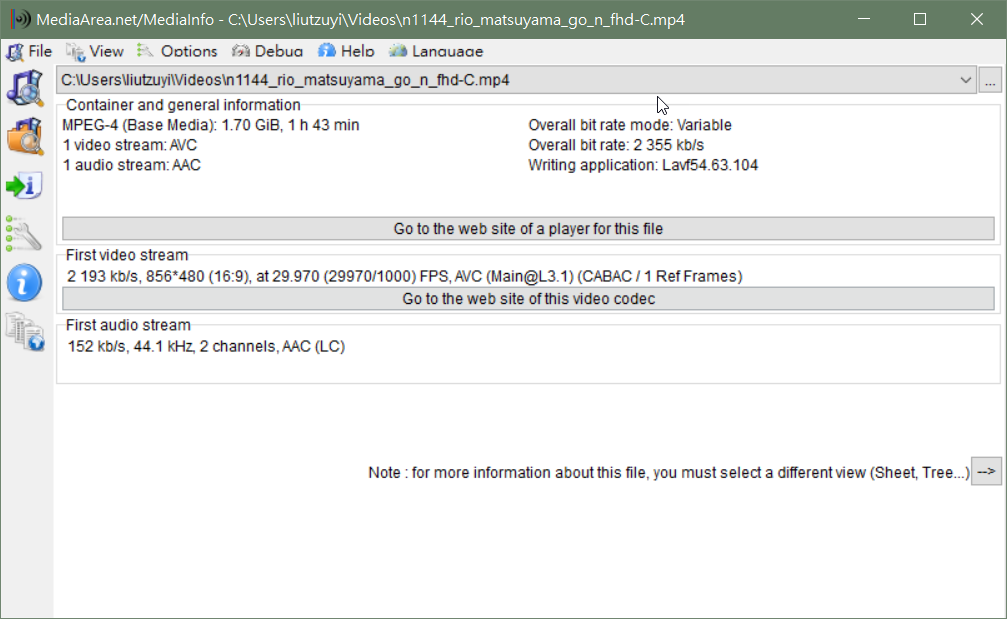Click '1 audio stream: AAC' text

[x=132, y=165]
